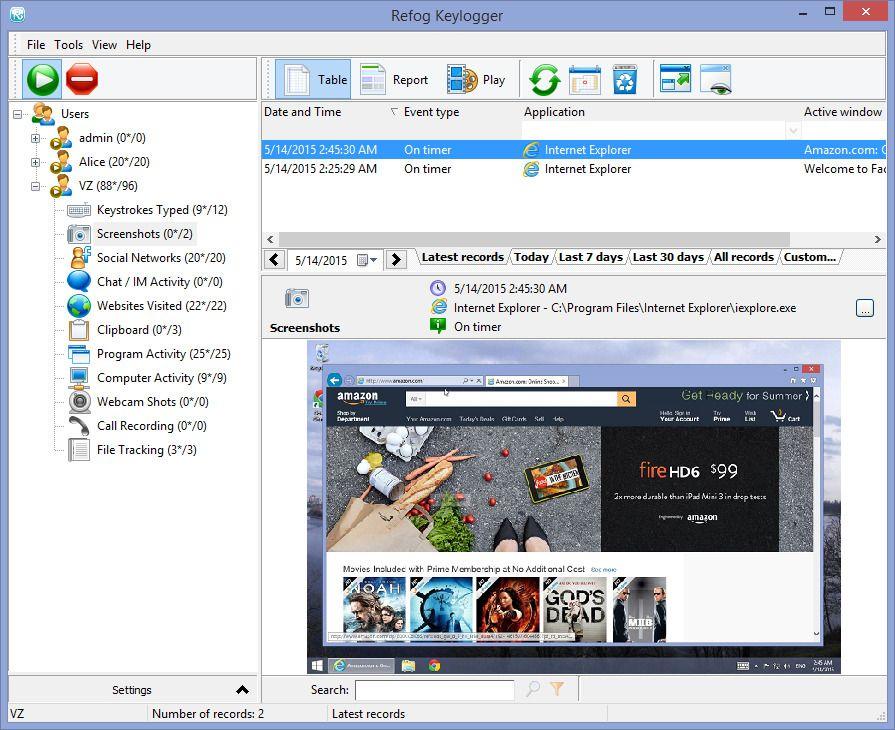Image resolution: width=895 pixels, height=730 pixels.
Task: Expand the admin user node
Action: (x=35, y=138)
